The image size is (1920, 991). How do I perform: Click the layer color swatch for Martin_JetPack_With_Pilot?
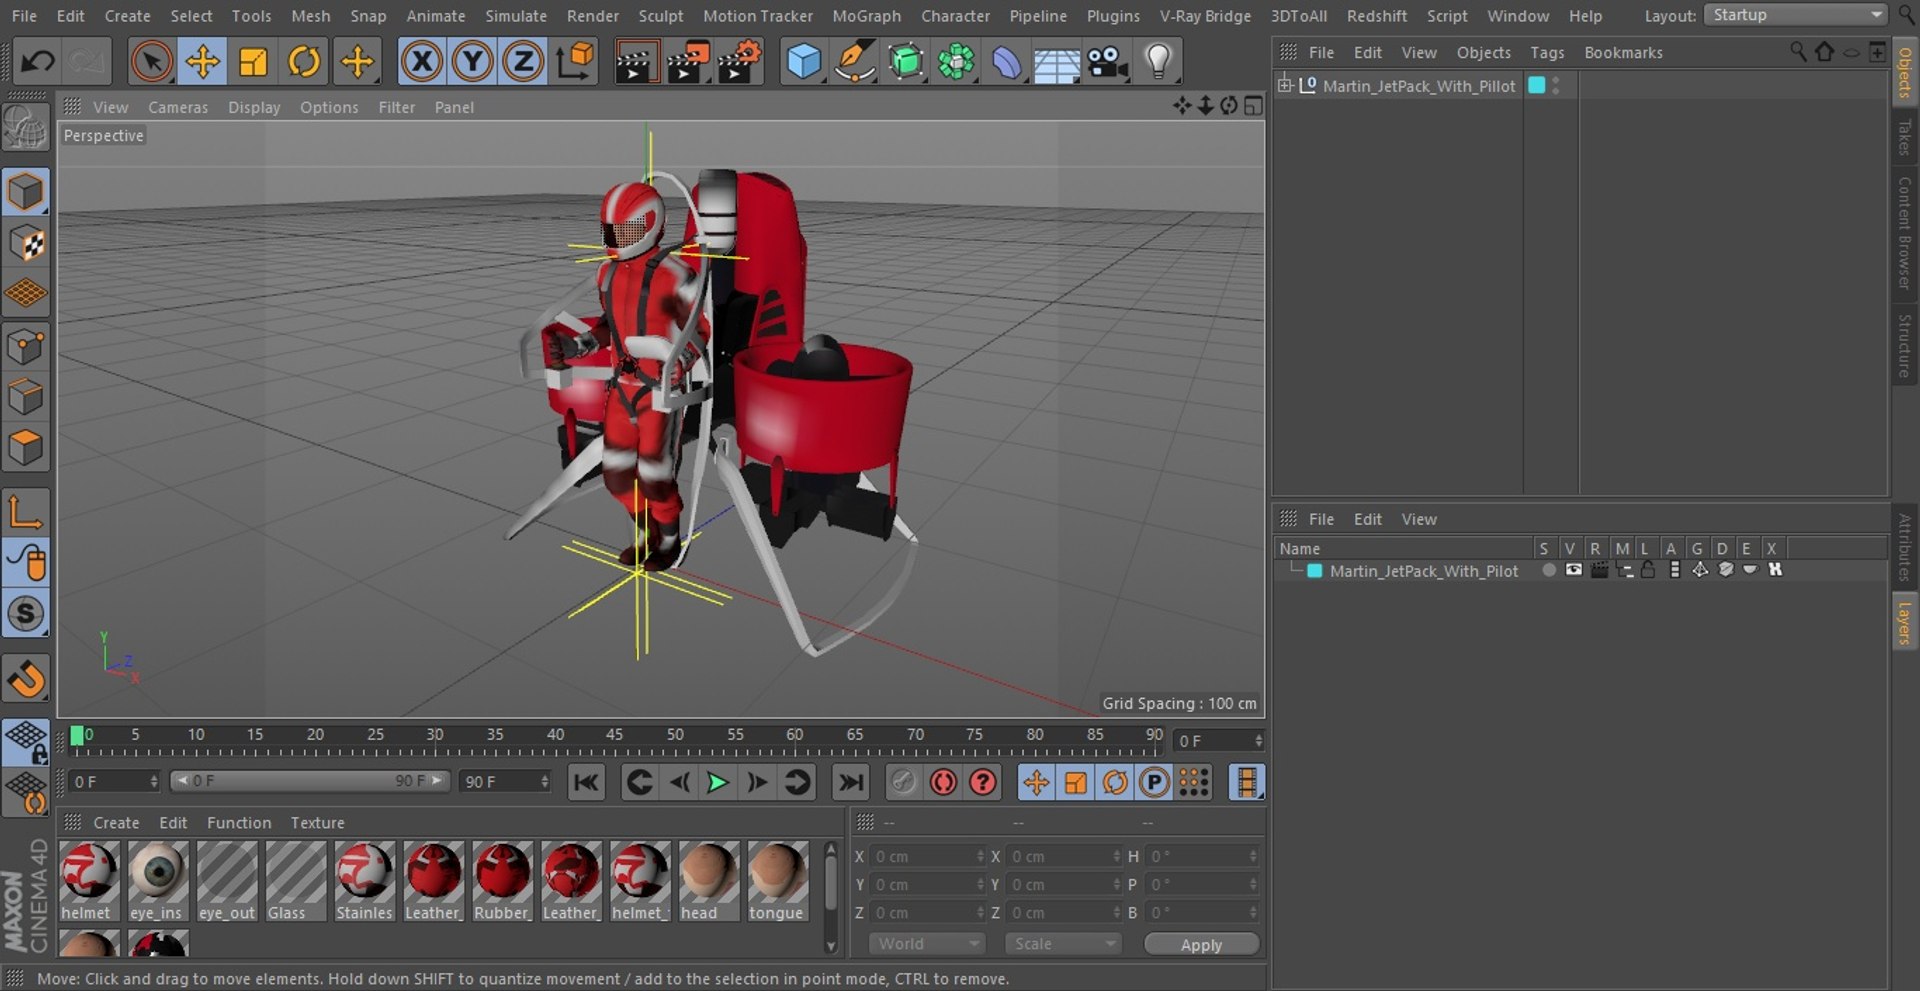click(x=1315, y=571)
